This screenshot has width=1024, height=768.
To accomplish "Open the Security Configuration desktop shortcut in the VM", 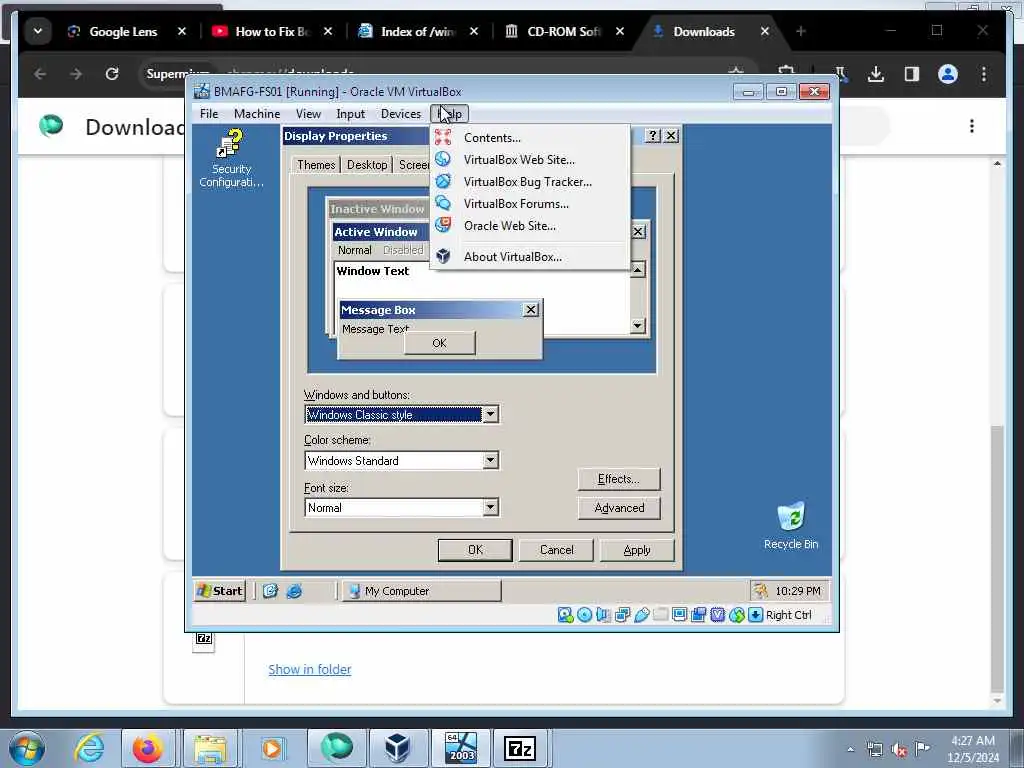I will 231,159.
